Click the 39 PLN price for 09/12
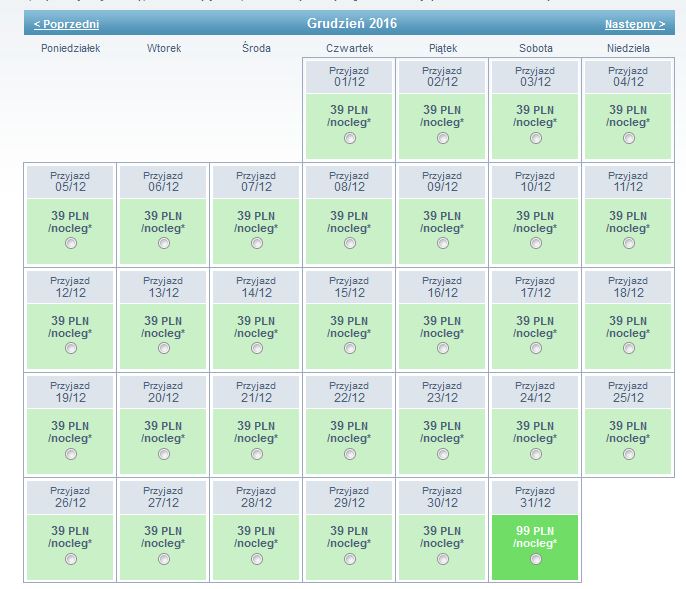This screenshot has width=686, height=589. point(442,216)
